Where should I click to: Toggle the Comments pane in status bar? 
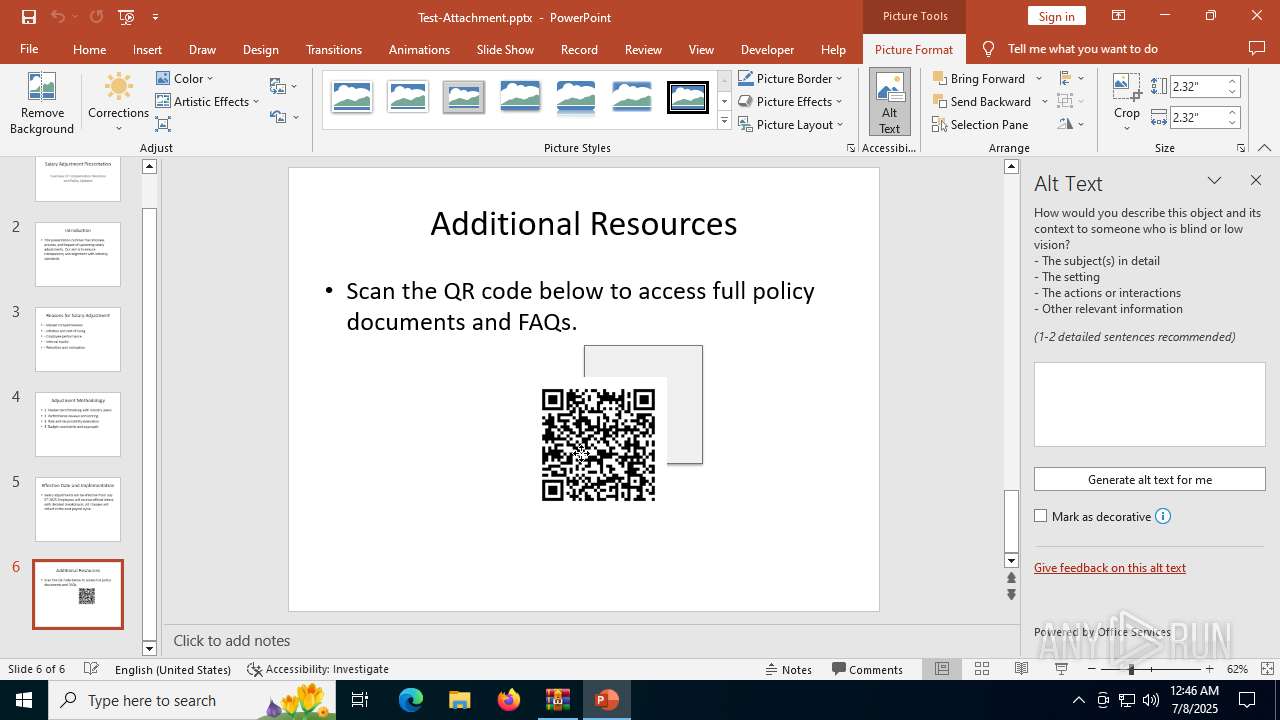tap(867, 669)
